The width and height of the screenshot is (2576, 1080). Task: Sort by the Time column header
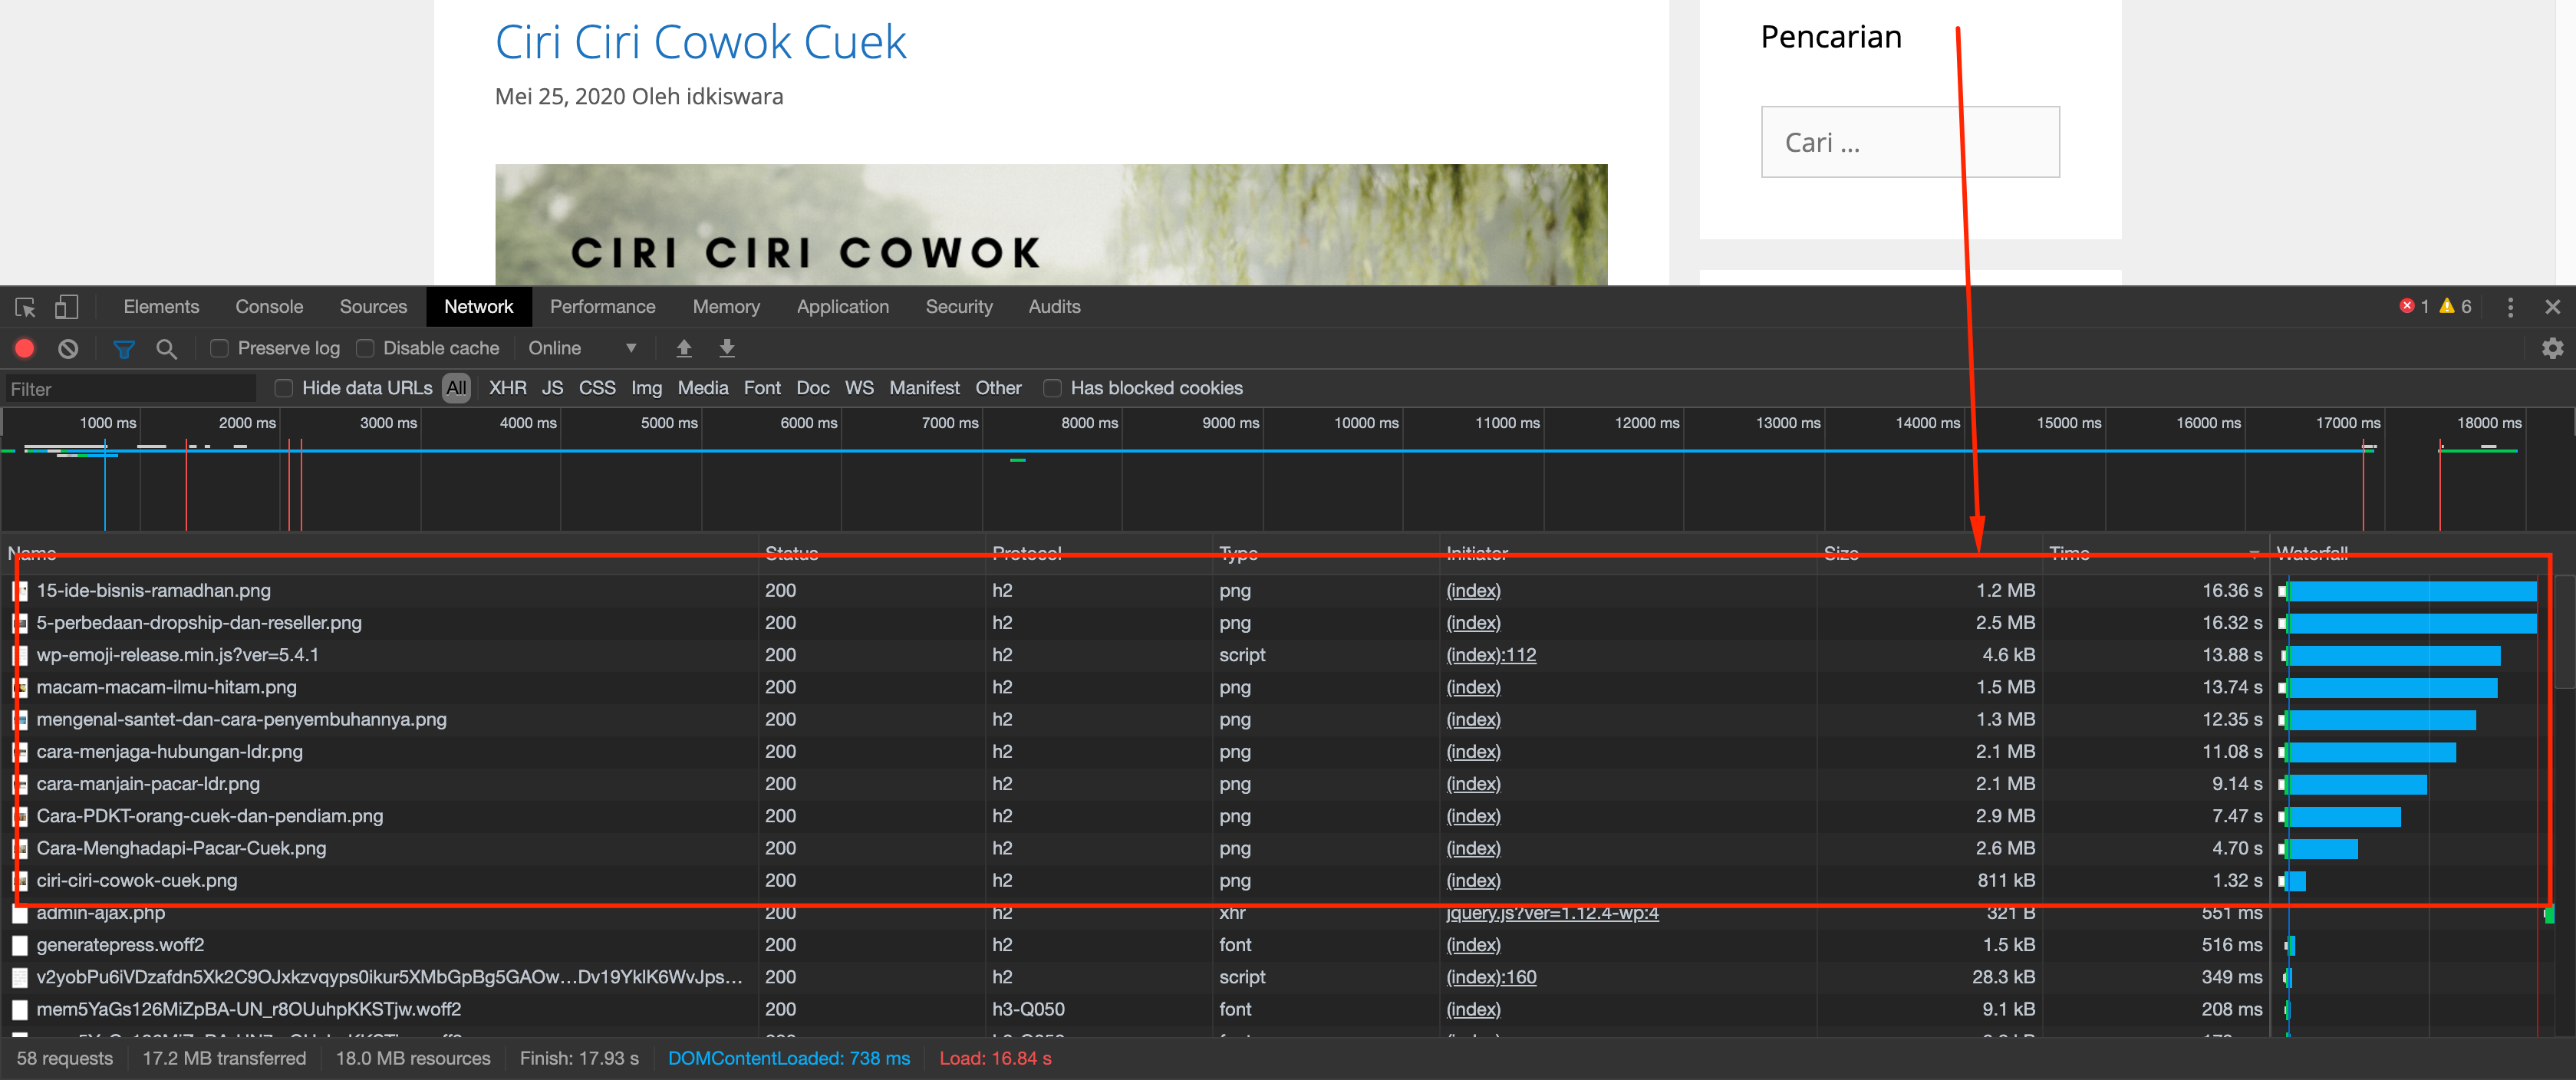[x=2155, y=553]
